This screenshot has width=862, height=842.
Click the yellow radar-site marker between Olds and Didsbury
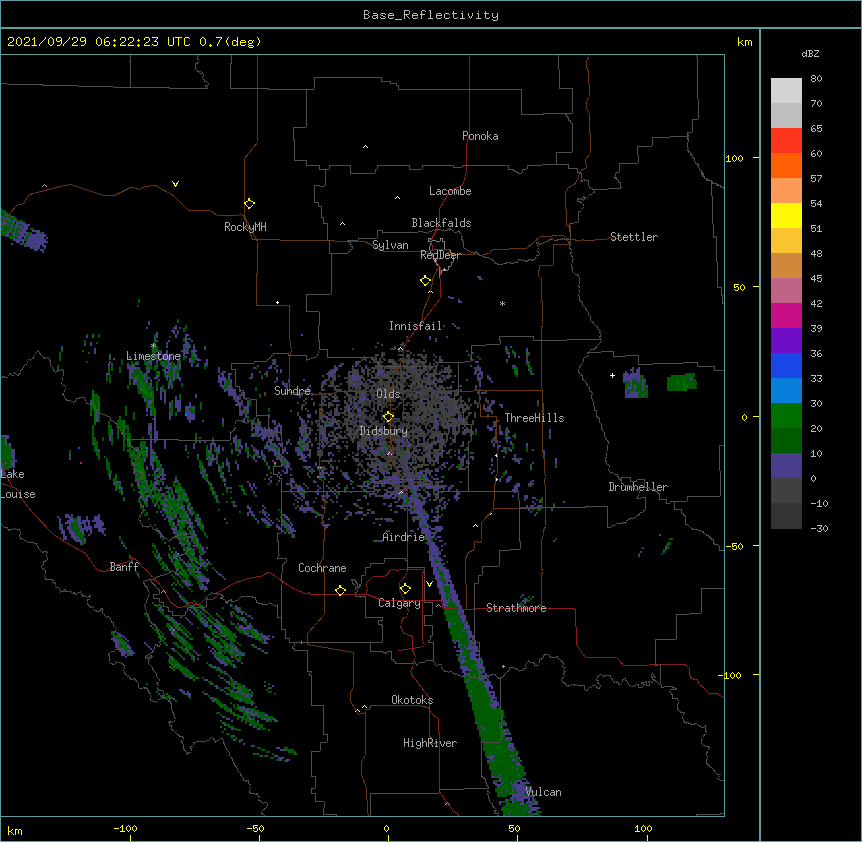point(388,417)
